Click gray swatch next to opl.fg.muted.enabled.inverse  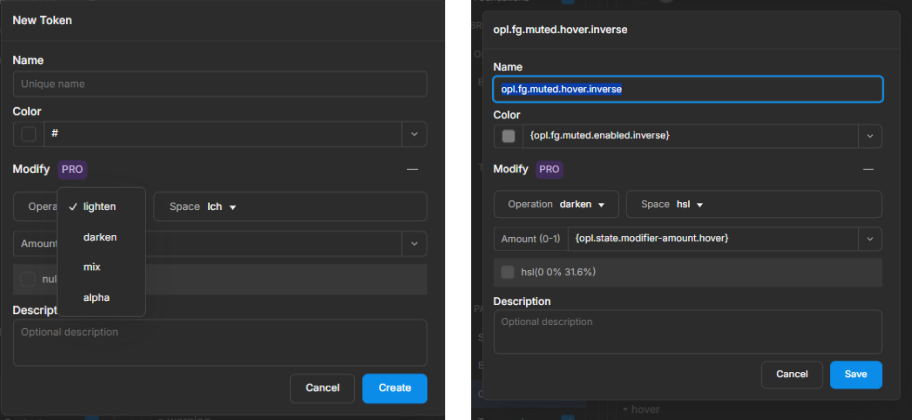click(x=508, y=135)
